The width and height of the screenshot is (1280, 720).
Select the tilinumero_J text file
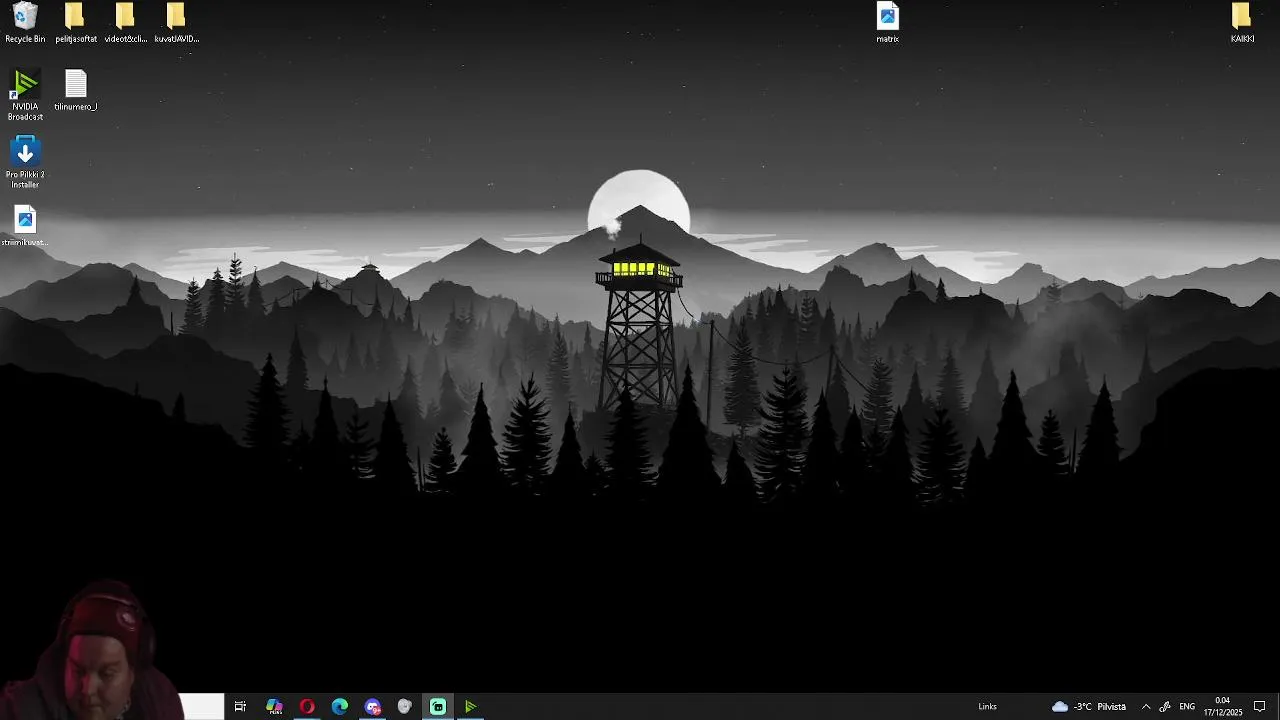tap(76, 90)
